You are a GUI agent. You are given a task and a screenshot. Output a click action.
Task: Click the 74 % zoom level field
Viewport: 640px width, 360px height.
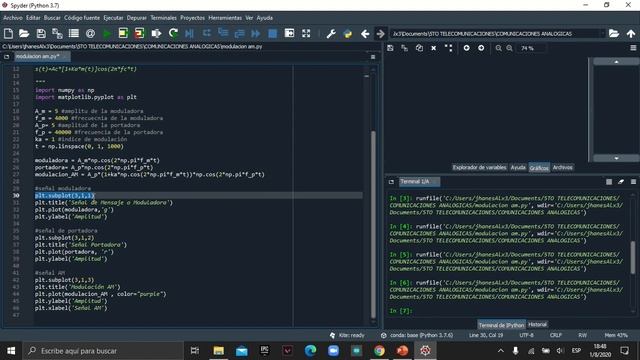coord(531,48)
